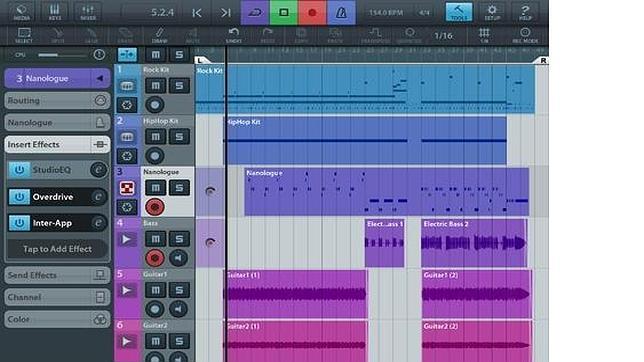Image resolution: width=644 pixels, height=362 pixels.
Task: Start recording with the red Record button
Action: coord(312,12)
